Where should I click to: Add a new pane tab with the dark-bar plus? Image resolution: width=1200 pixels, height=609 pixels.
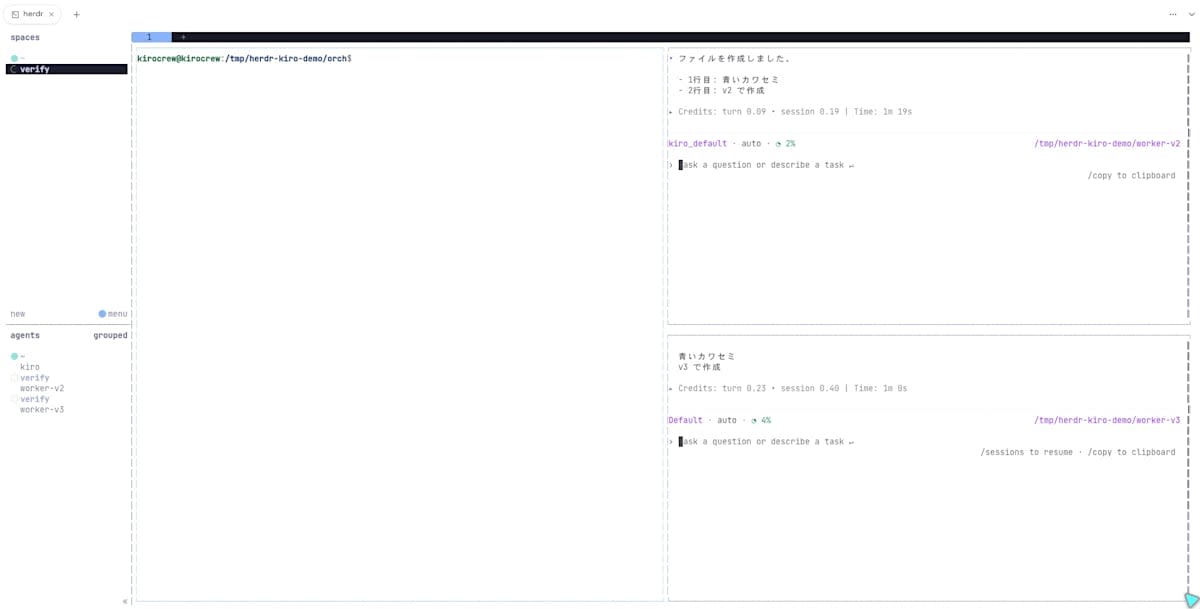coord(183,37)
